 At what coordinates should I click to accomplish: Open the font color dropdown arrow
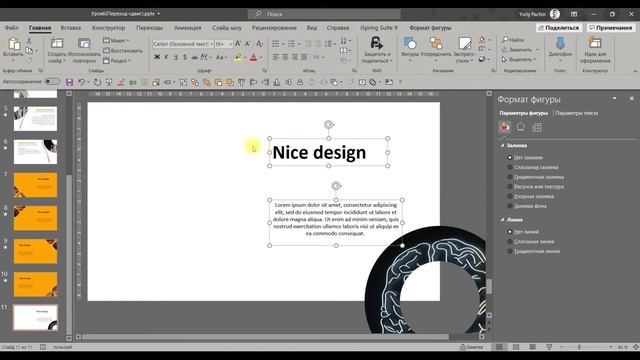(261, 58)
